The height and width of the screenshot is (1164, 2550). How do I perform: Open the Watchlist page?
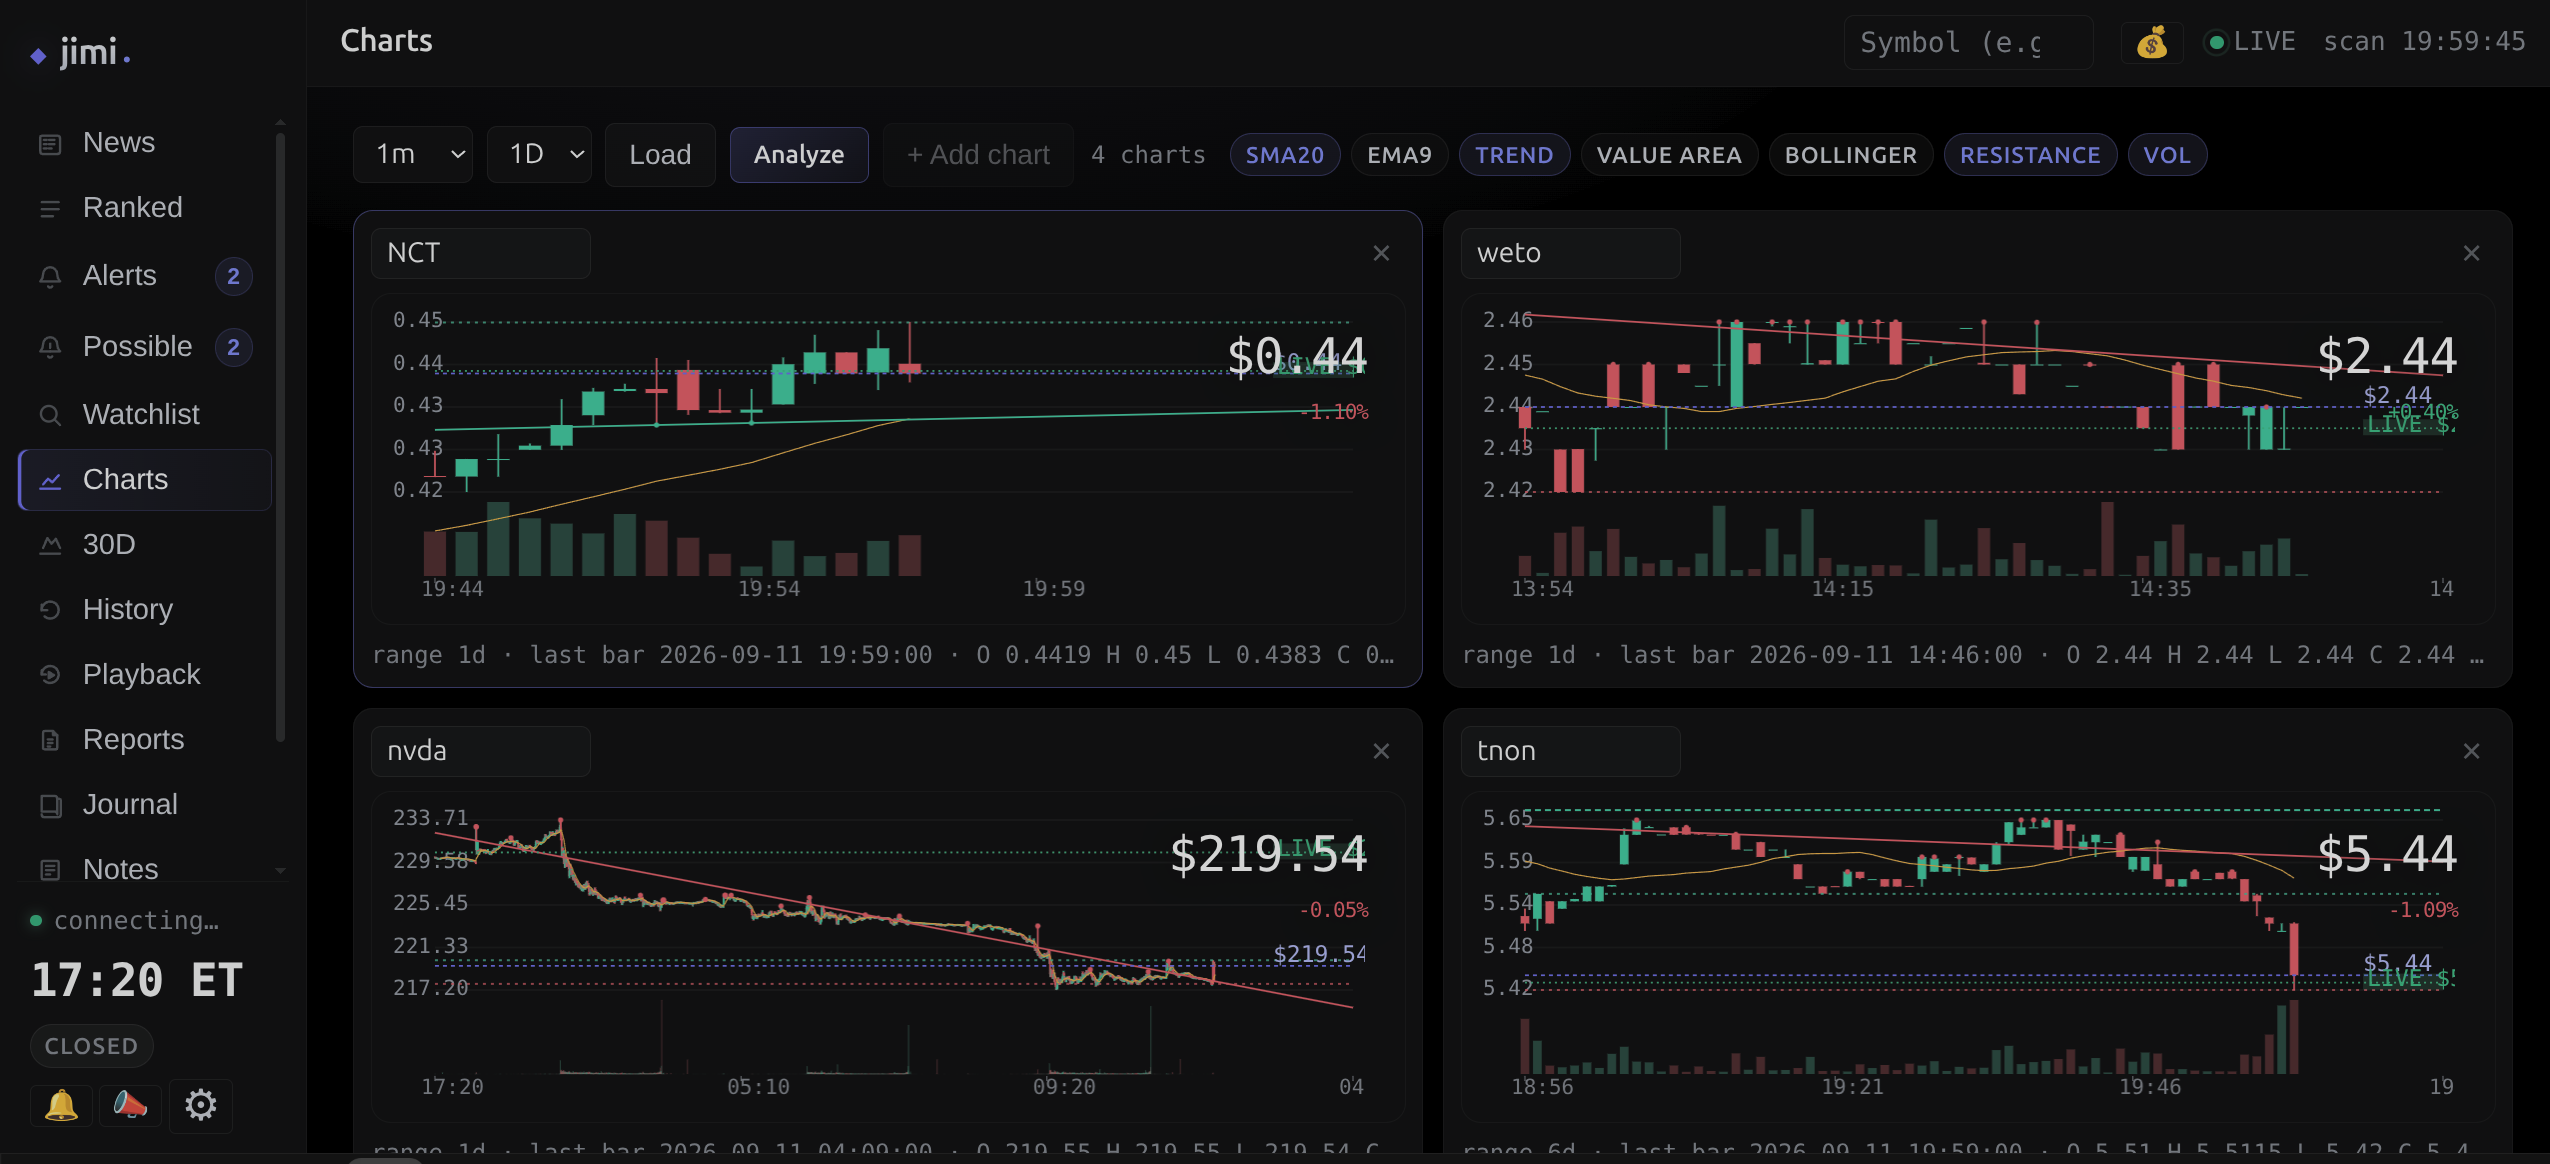145,414
